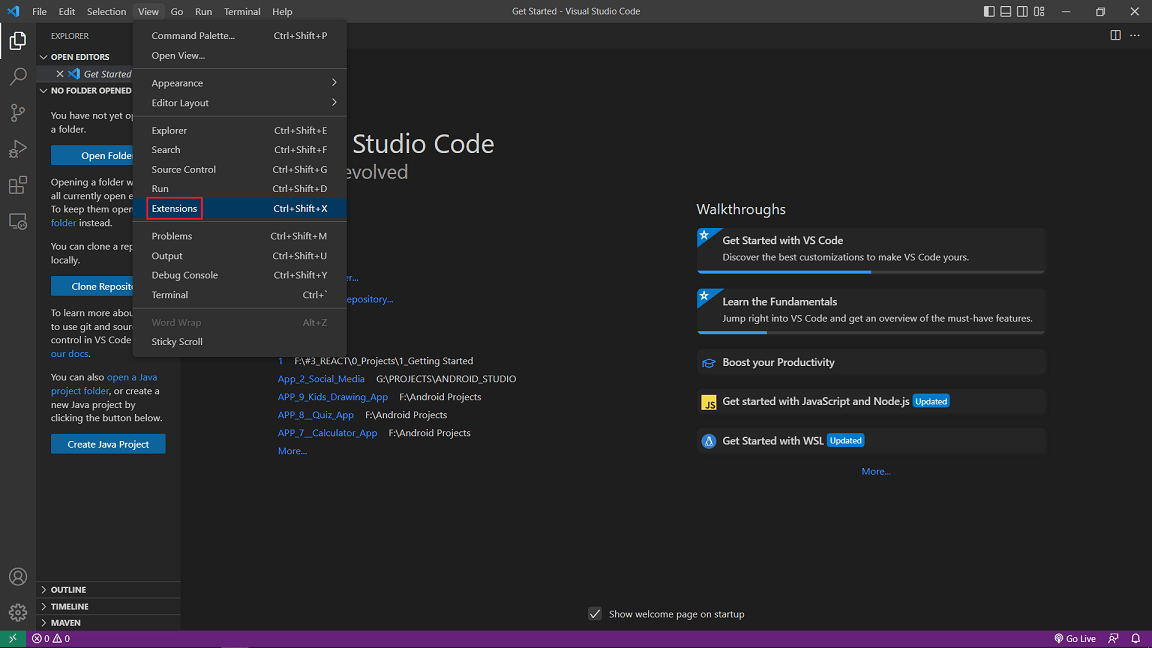Click the Clone Repository button
This screenshot has height=648, width=1152.
tap(93, 287)
